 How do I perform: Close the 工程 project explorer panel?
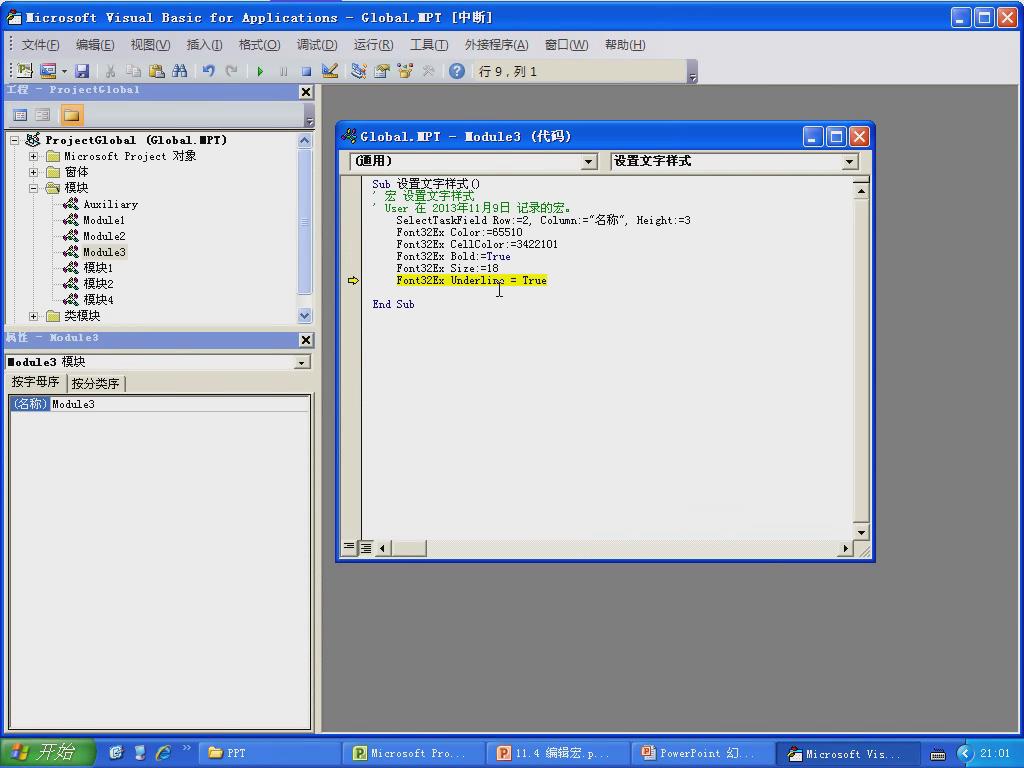[x=306, y=92]
